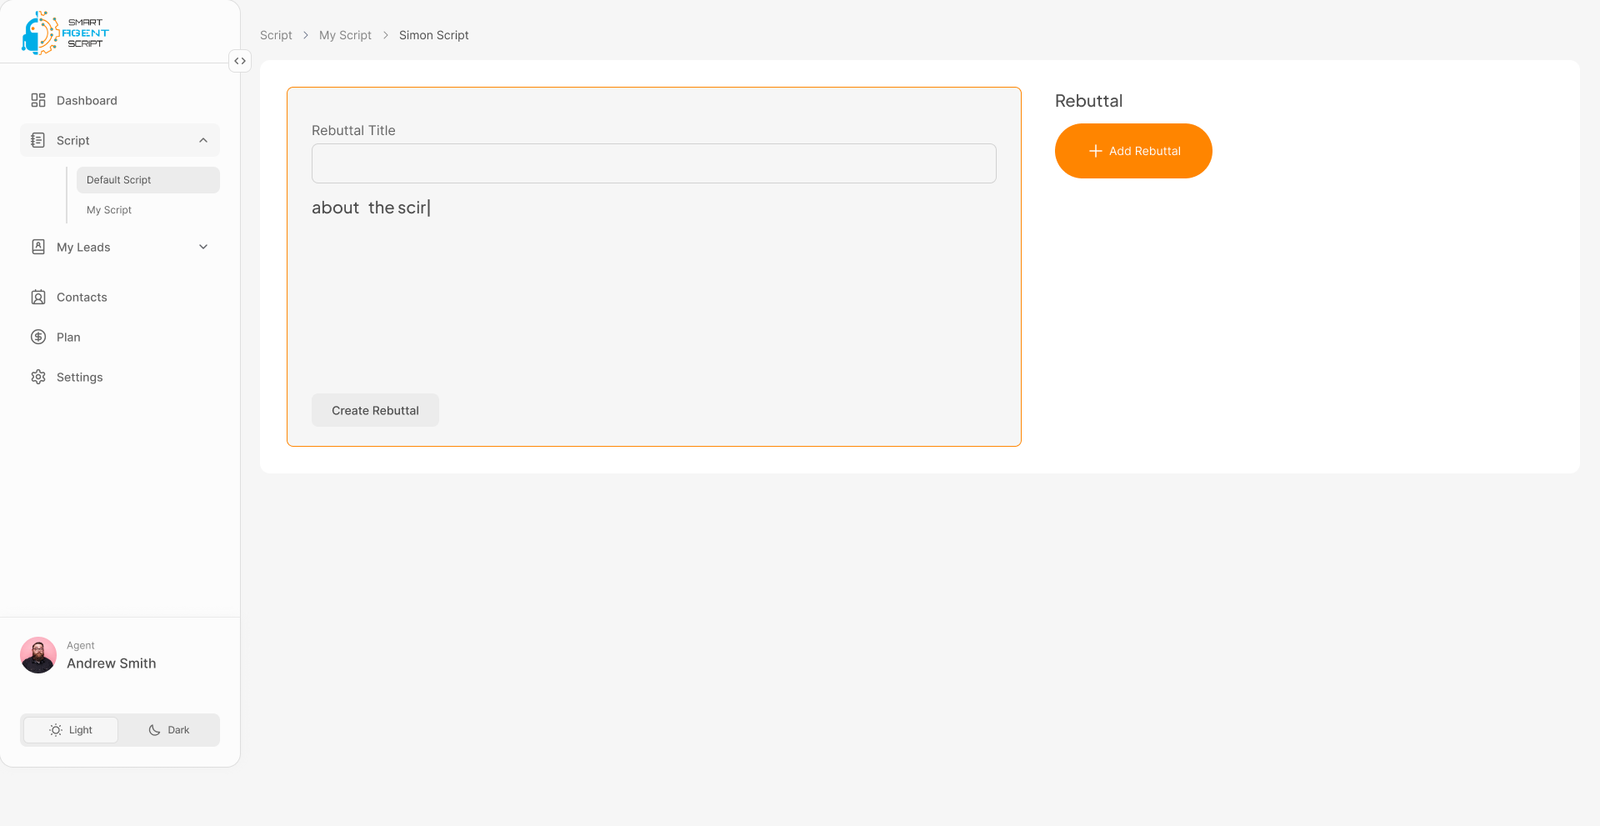This screenshot has width=1600, height=826.
Task: Click the Contacts icon in sidebar
Action: [38, 297]
